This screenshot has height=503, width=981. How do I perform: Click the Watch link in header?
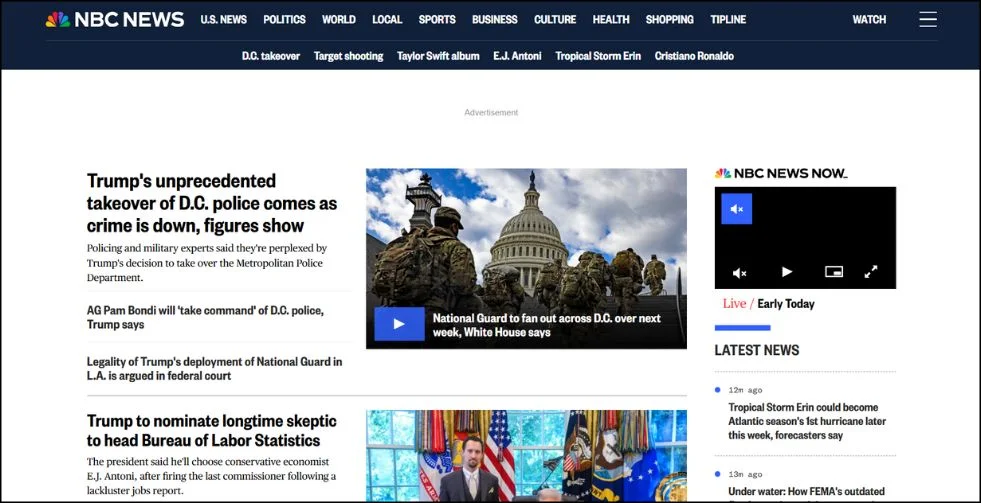(x=869, y=19)
